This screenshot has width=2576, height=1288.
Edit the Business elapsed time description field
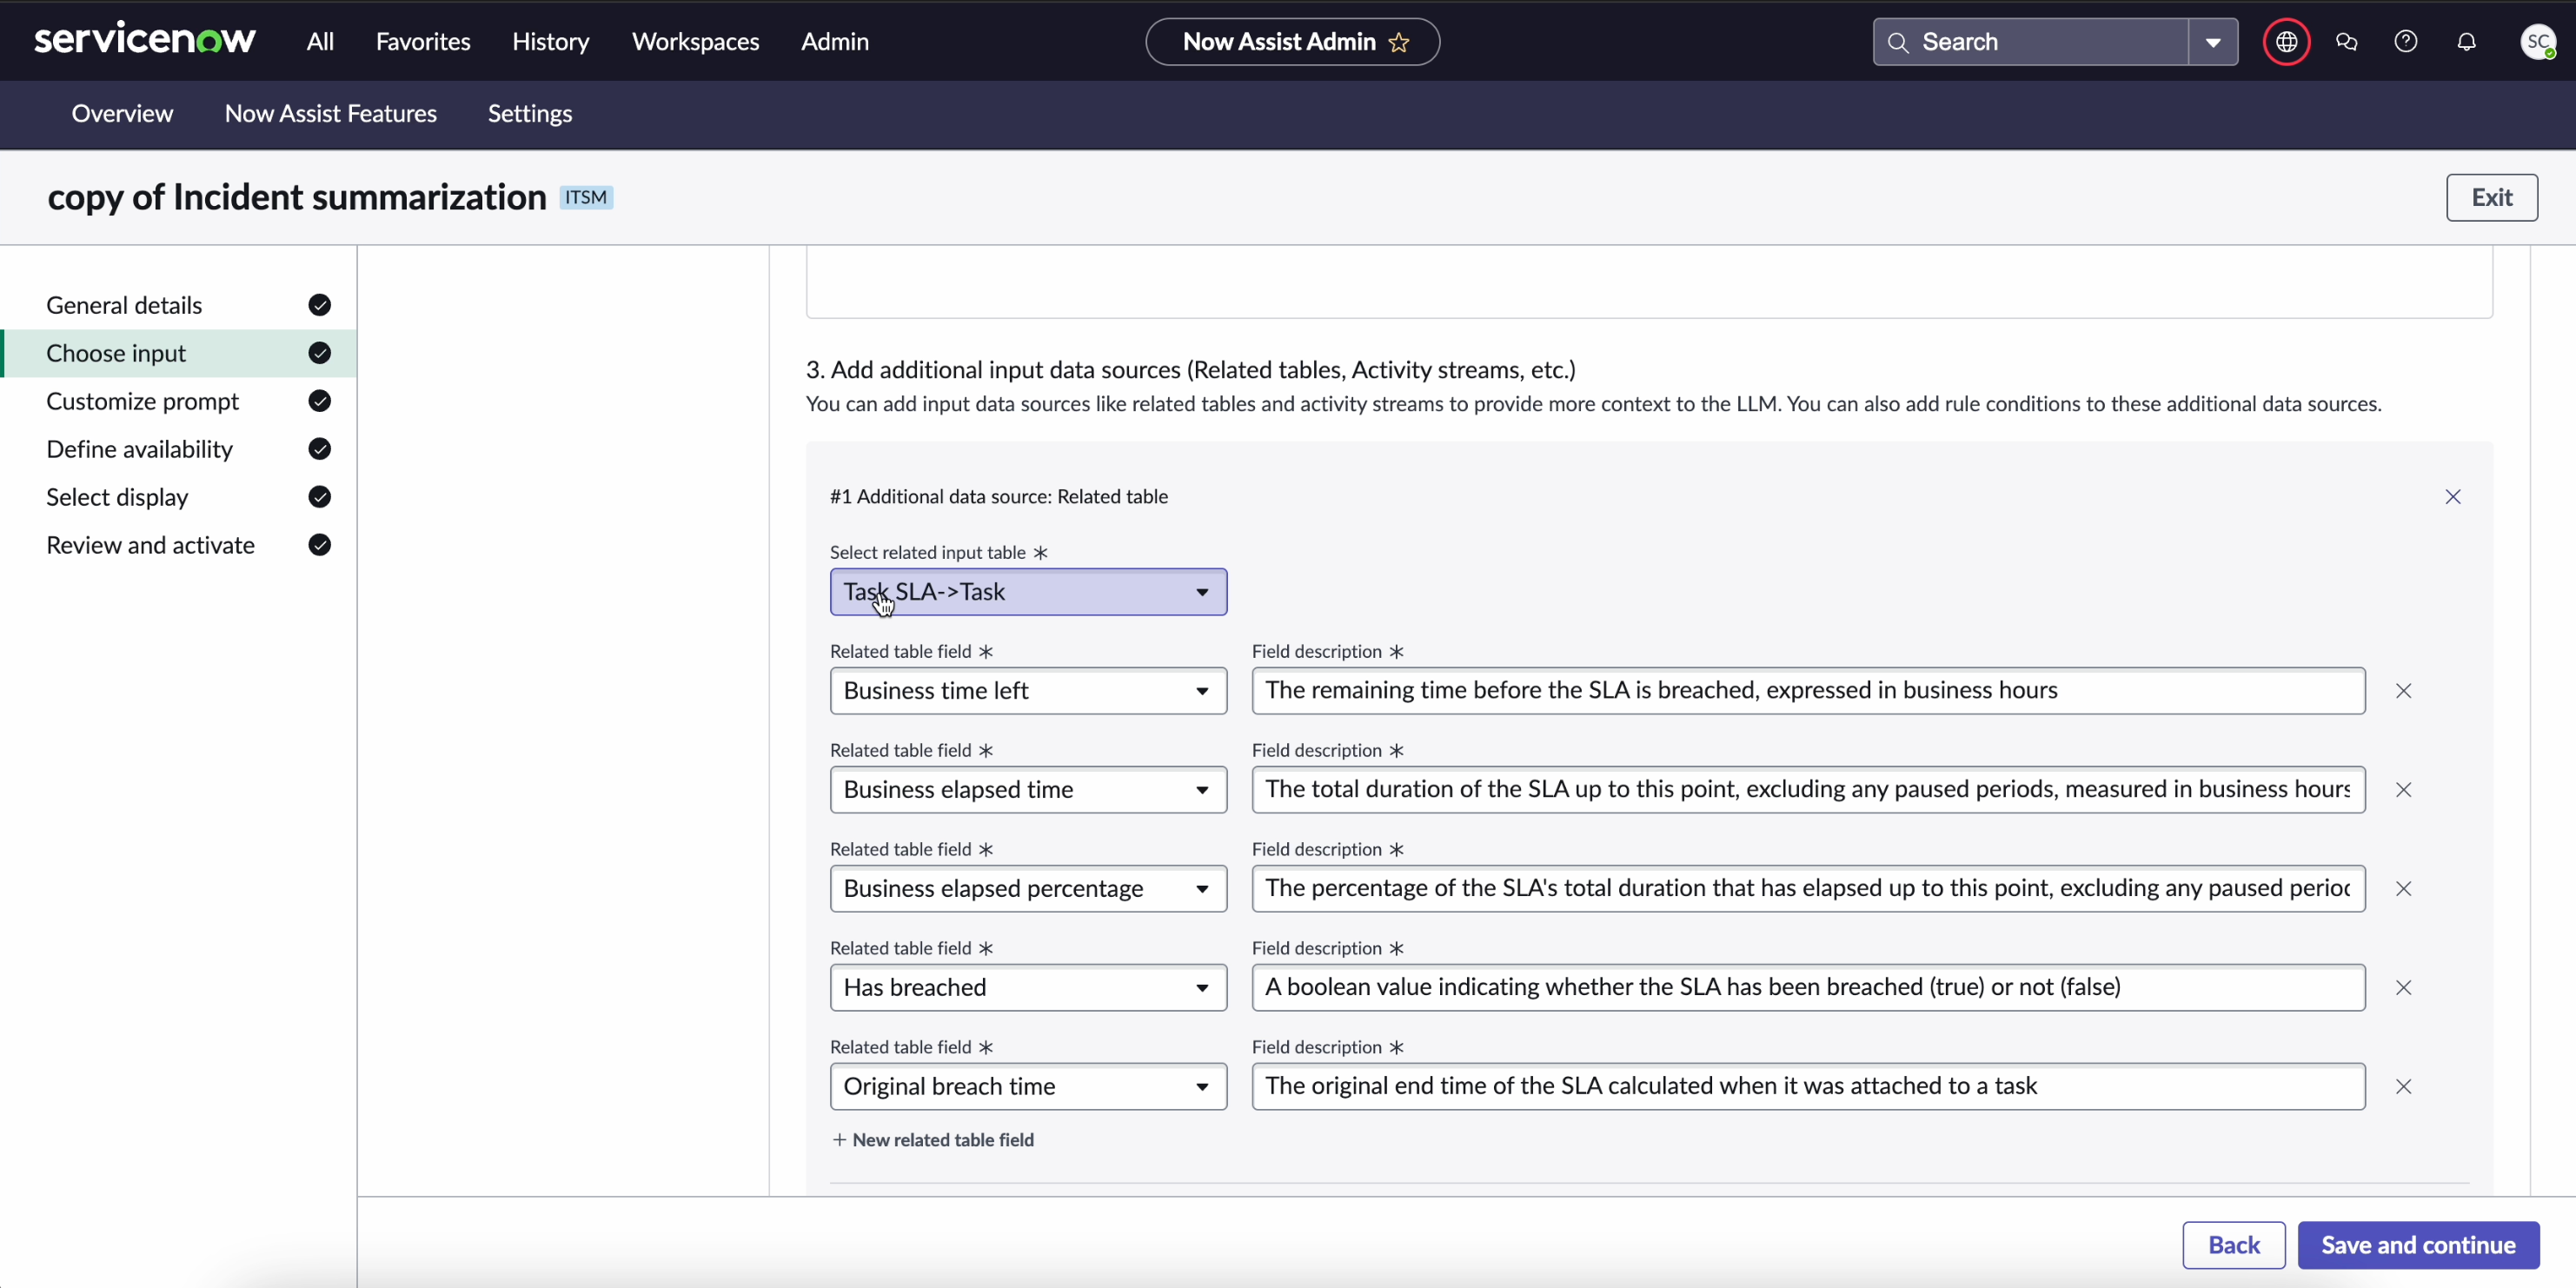click(1808, 790)
